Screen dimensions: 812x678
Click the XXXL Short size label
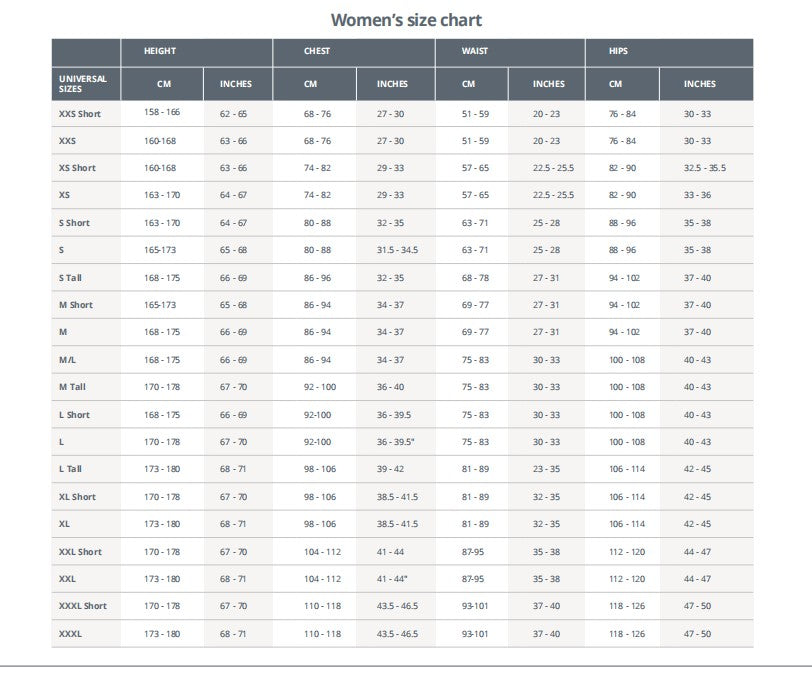83,606
